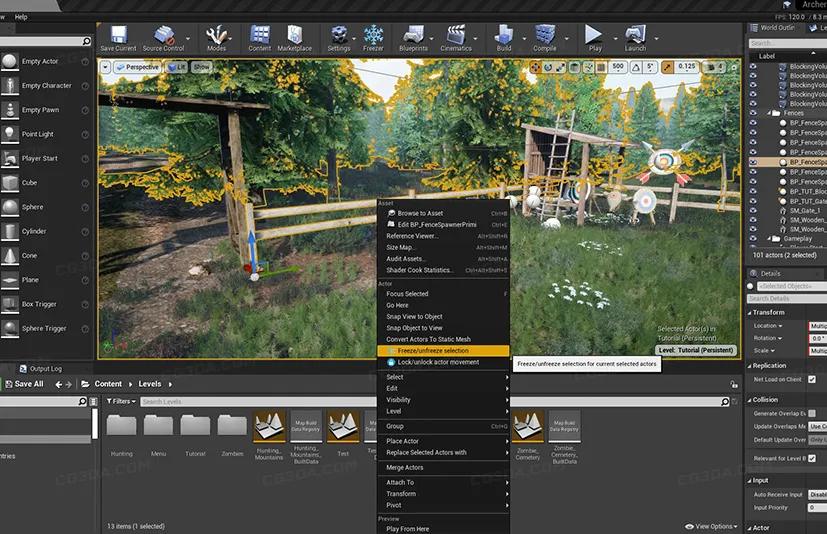Image resolution: width=827 pixels, height=534 pixels.
Task: Click the Hunting_Mountains level thumbnail
Action: click(x=269, y=426)
